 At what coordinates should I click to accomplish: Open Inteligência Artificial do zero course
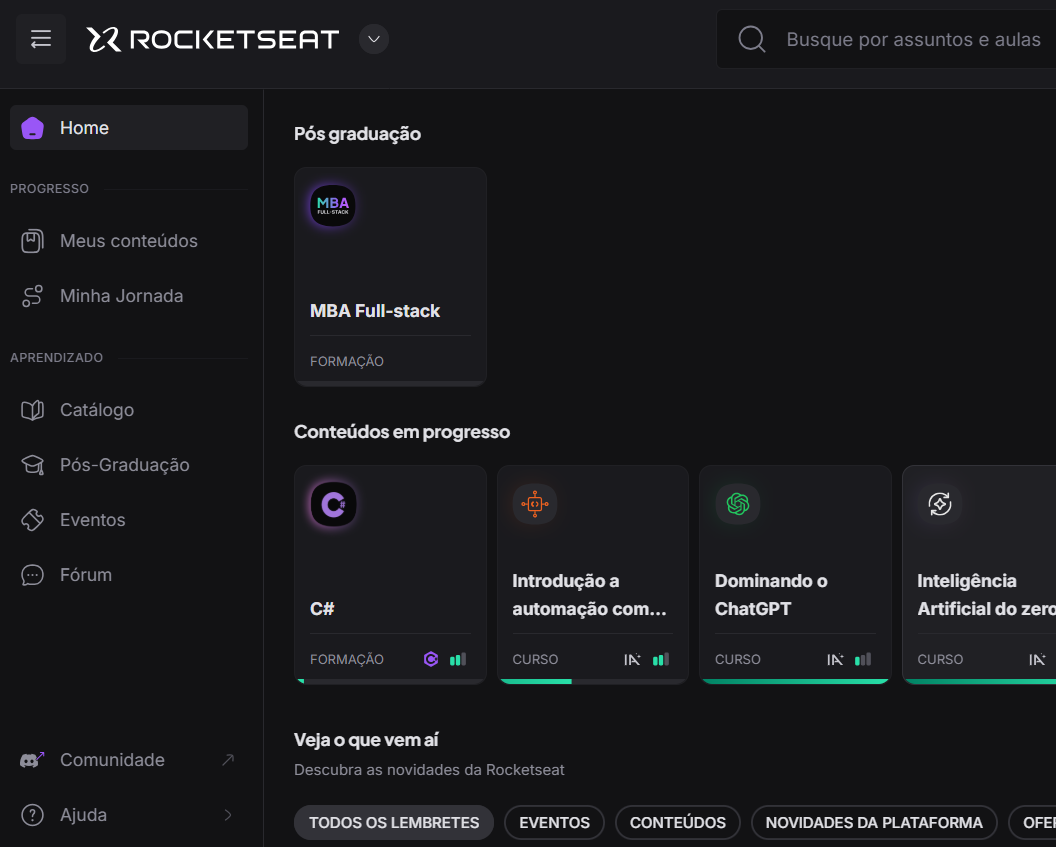[986, 595]
